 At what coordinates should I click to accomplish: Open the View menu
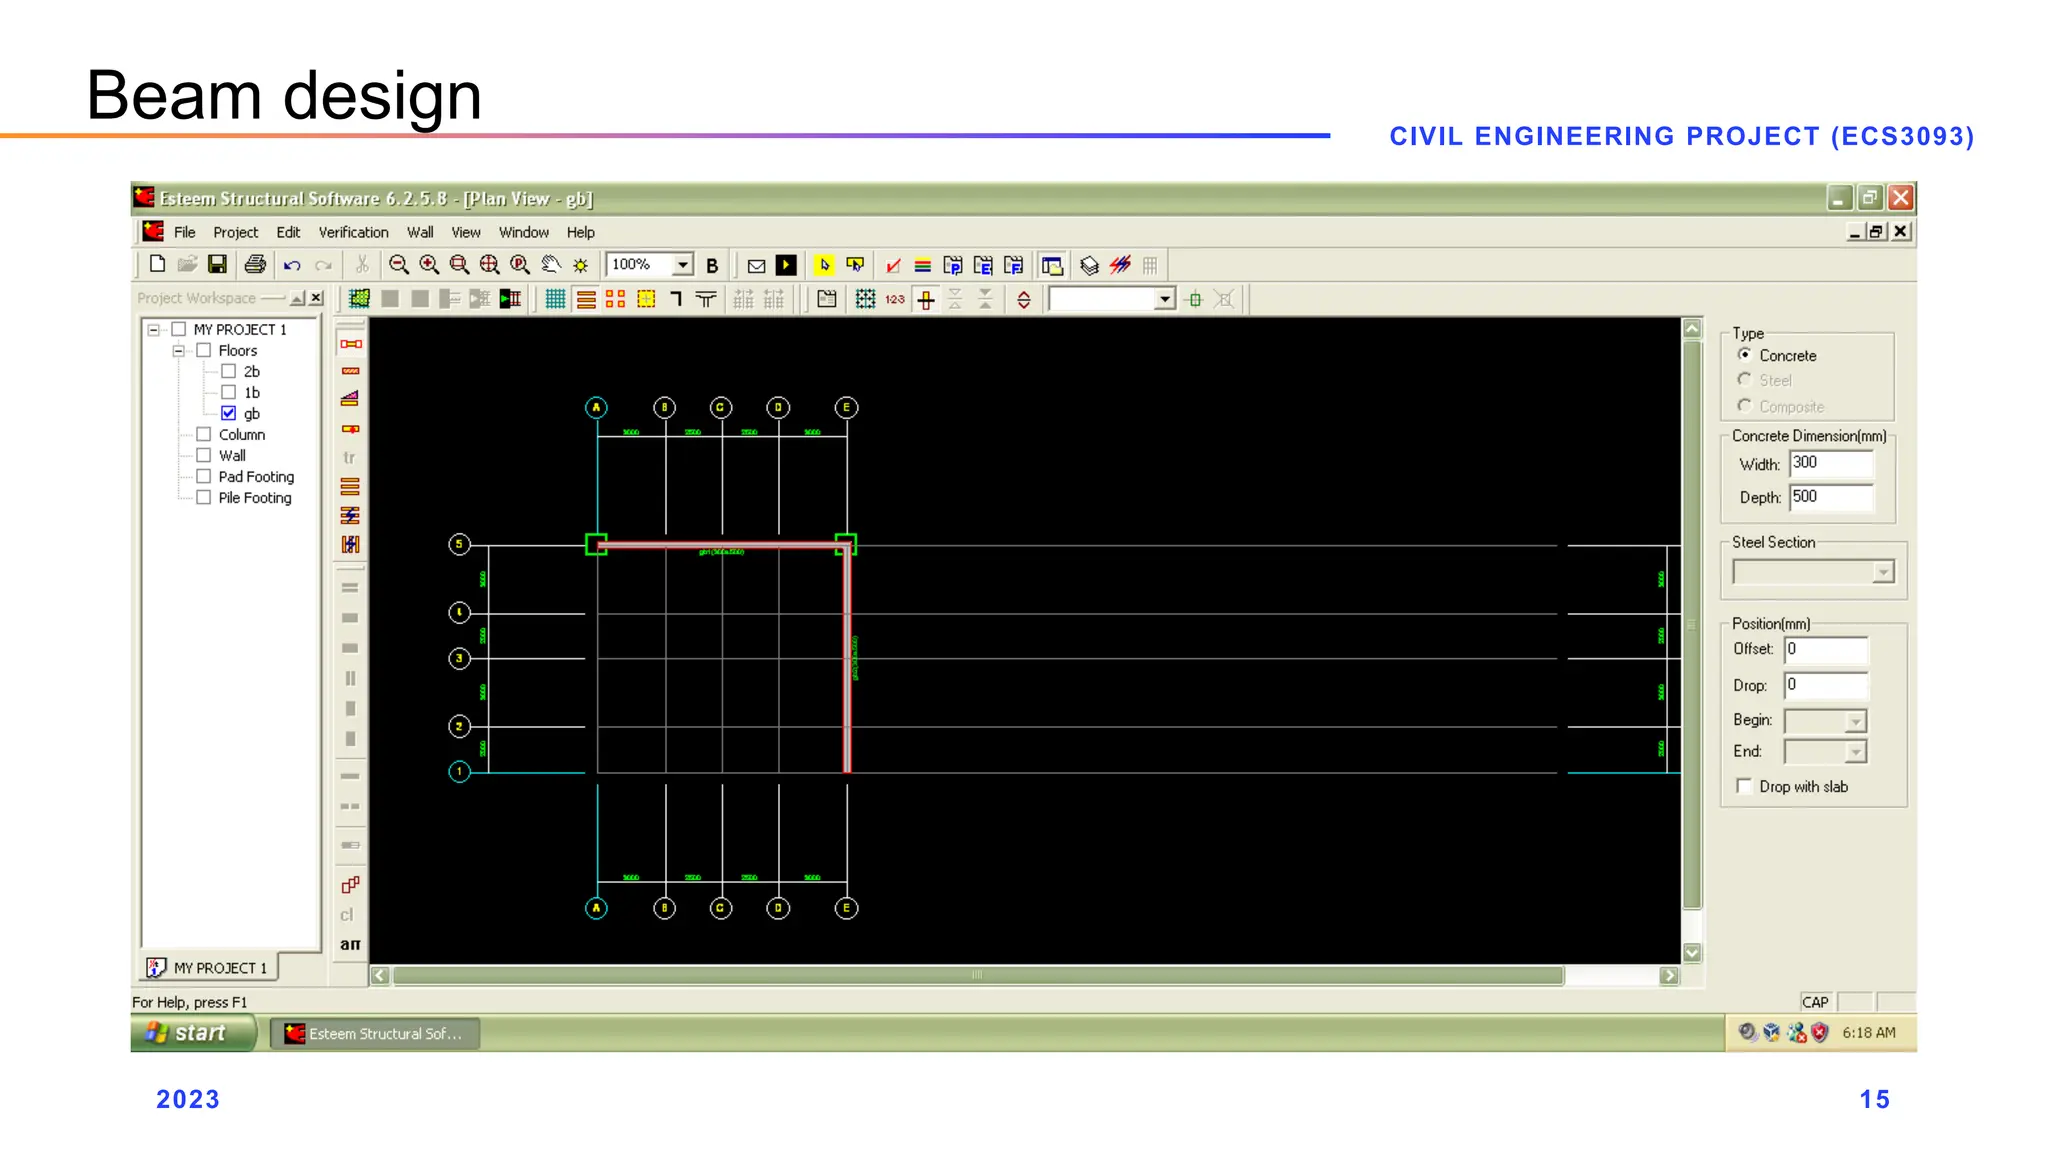466,232
